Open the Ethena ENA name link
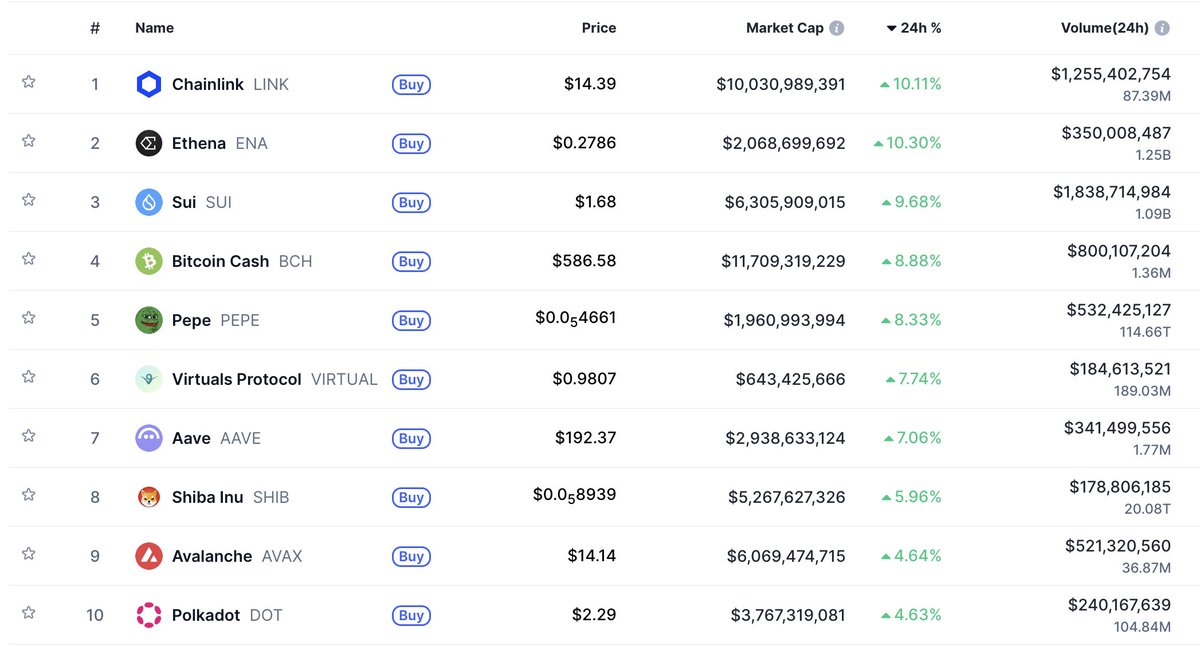Screen dimensions: 1200x646 [x=220, y=144]
